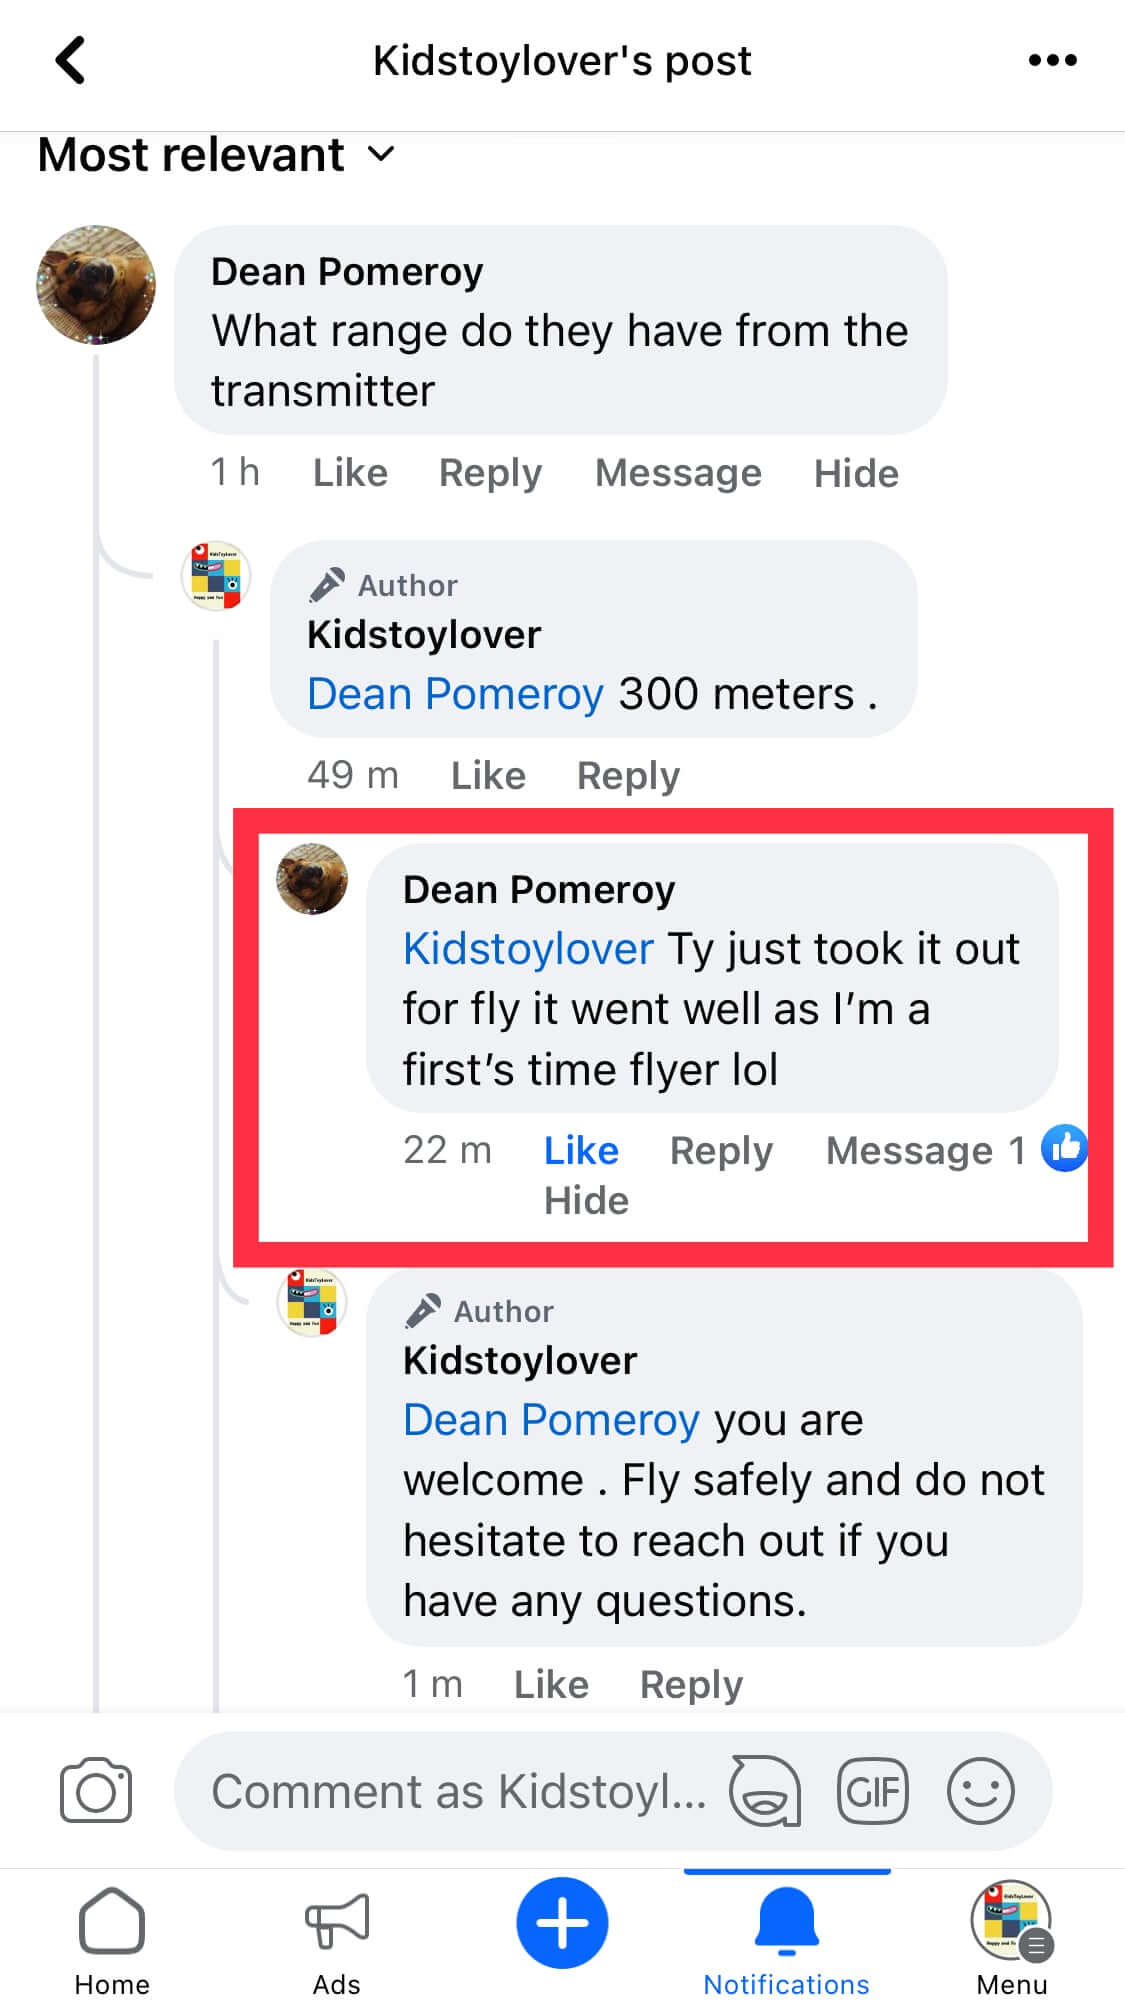
Task: View the thumbs-up reaction on Dean's reply
Action: click(x=1064, y=1148)
